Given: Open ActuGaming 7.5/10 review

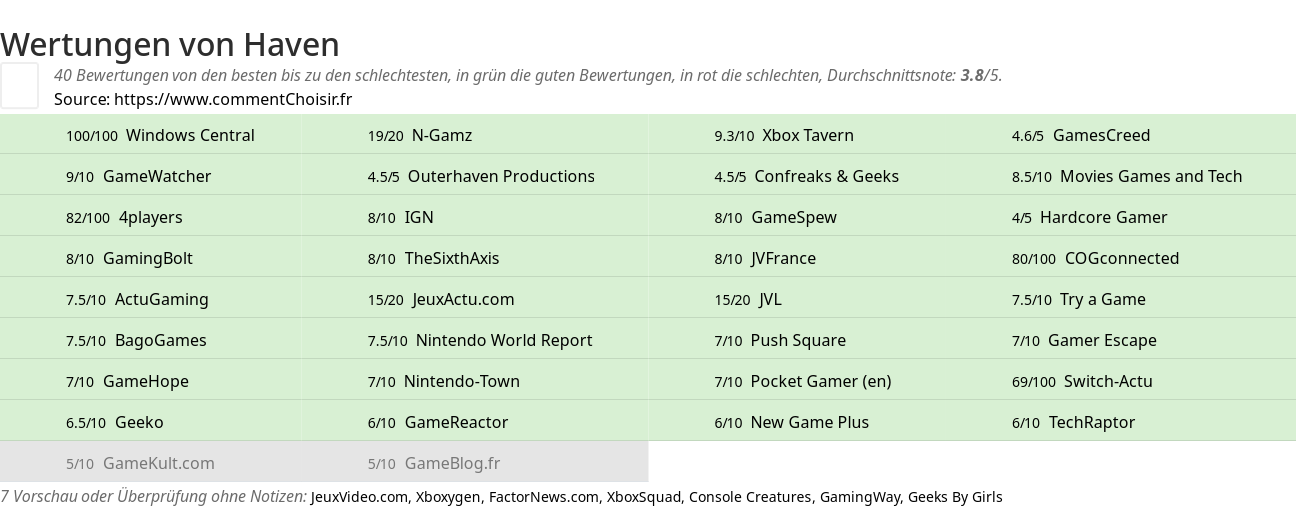Looking at the screenshot, I should 137,299.
